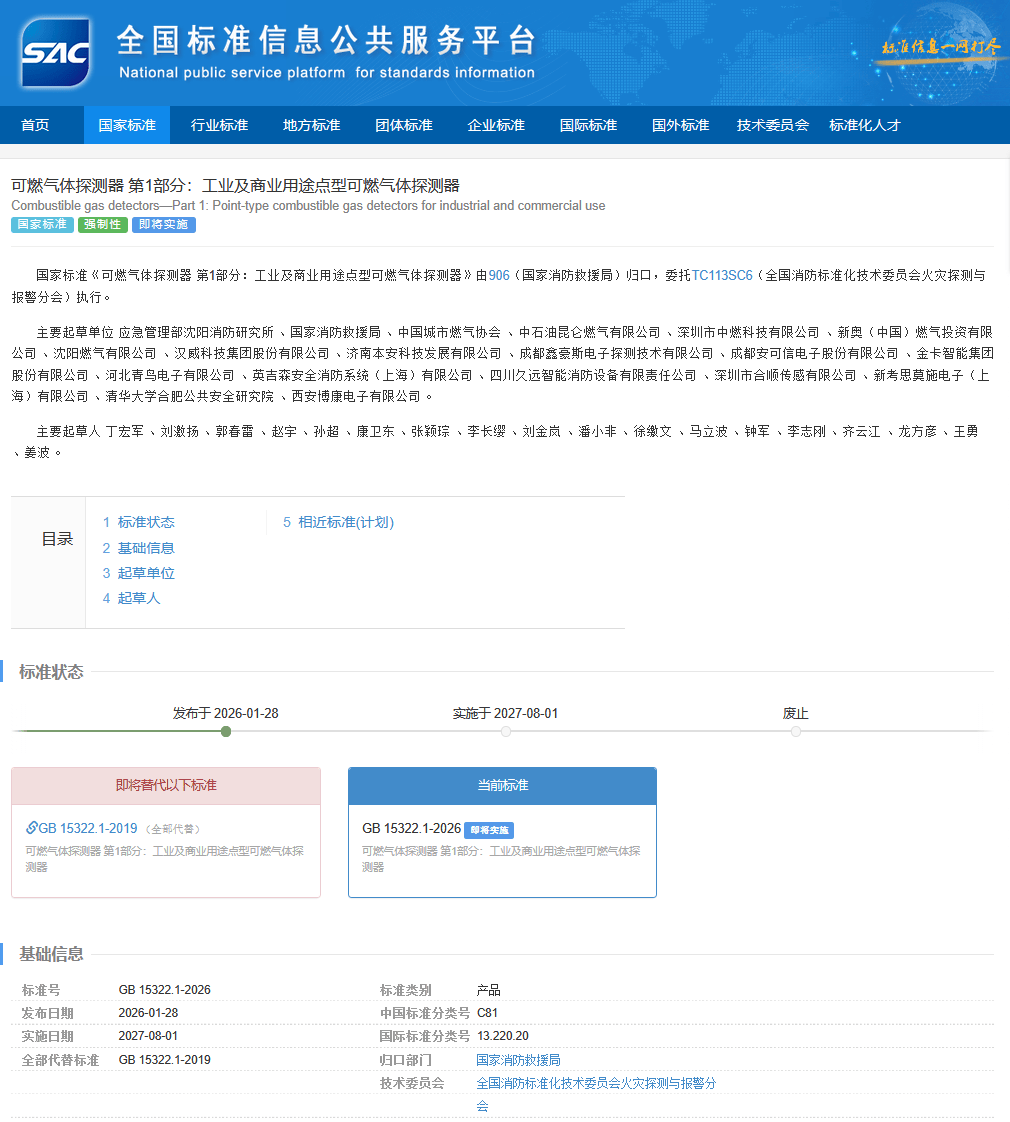Jump to 基础信息 contents entry
This screenshot has height=1122, width=1010.
pos(145,548)
